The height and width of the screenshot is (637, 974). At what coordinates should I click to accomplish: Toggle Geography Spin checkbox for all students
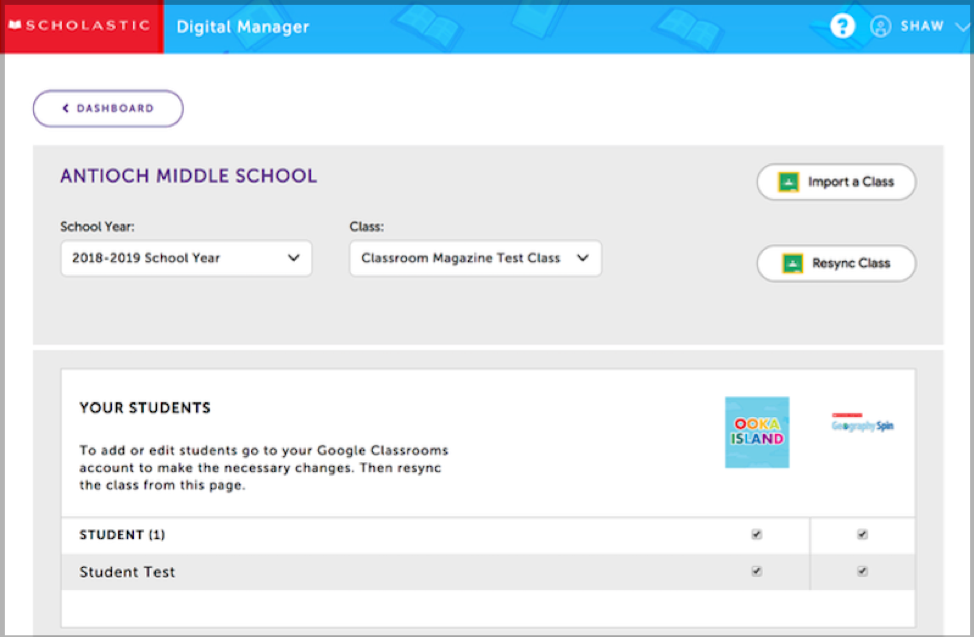pyautogui.click(x=862, y=535)
